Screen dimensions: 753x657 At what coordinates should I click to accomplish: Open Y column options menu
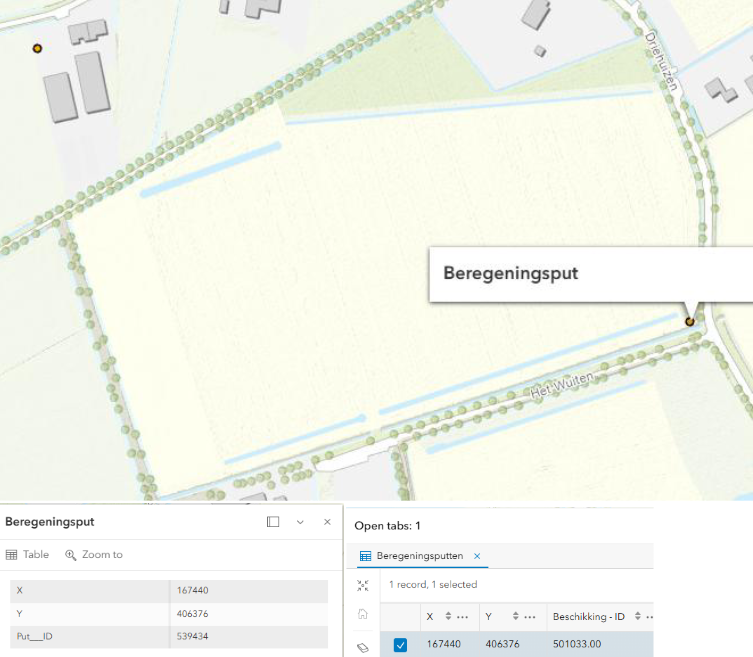532,616
